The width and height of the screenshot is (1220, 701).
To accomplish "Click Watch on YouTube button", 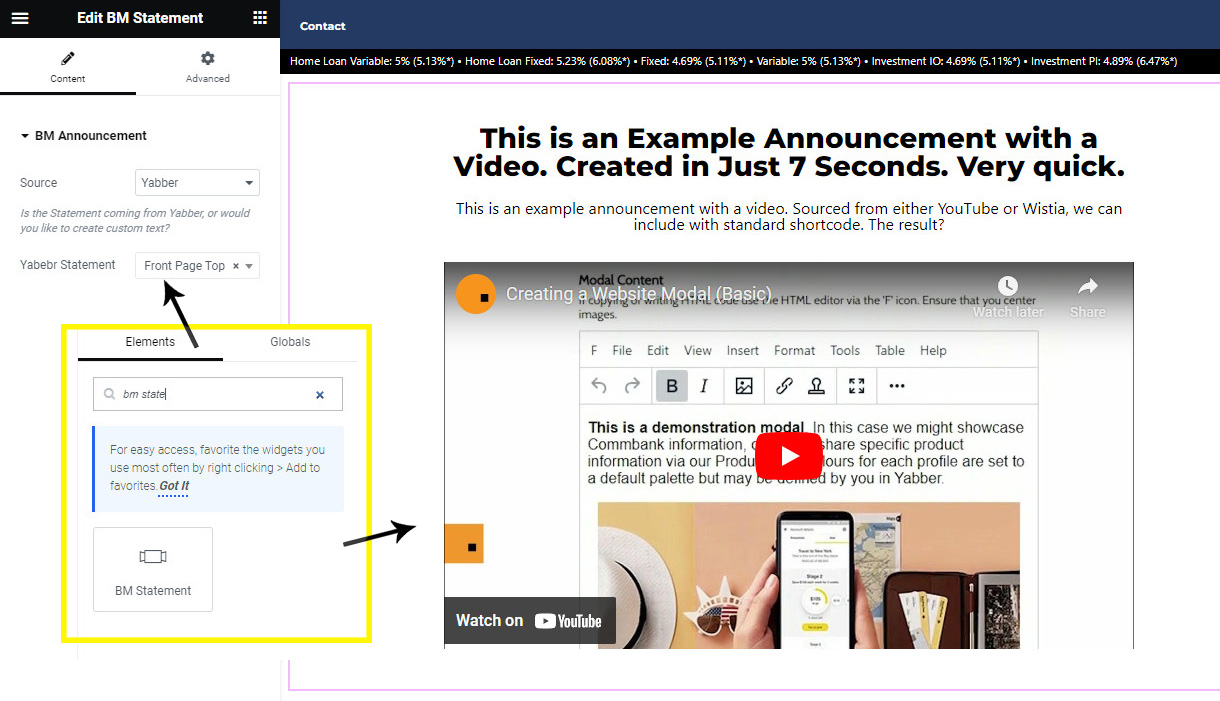I will pyautogui.click(x=530, y=620).
